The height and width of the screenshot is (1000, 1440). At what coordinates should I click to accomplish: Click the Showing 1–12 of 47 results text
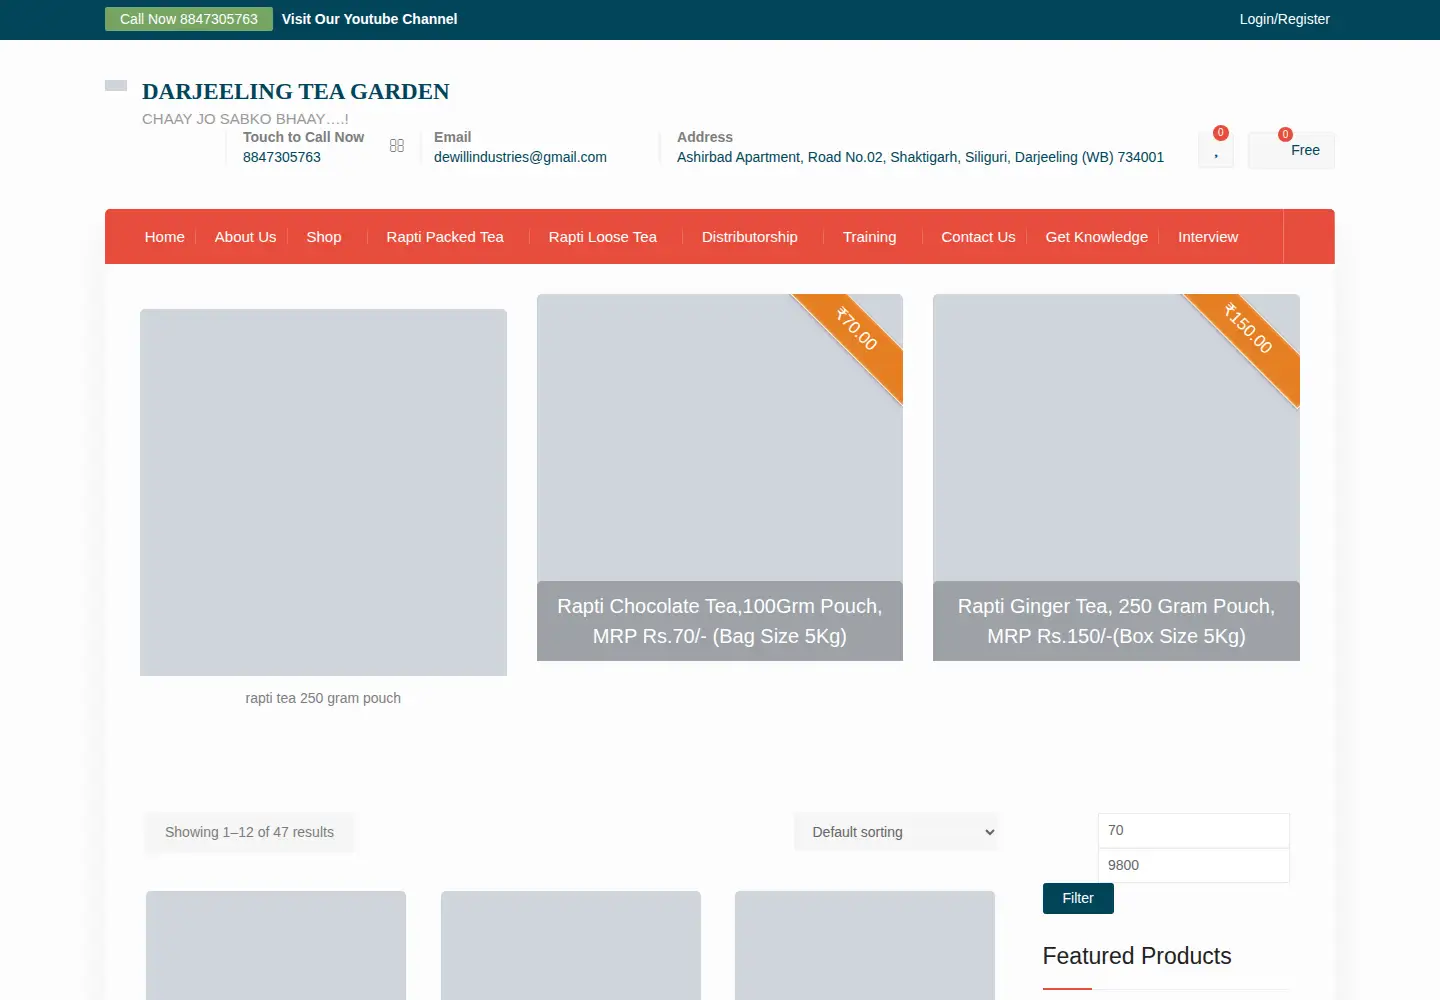pyautogui.click(x=249, y=832)
